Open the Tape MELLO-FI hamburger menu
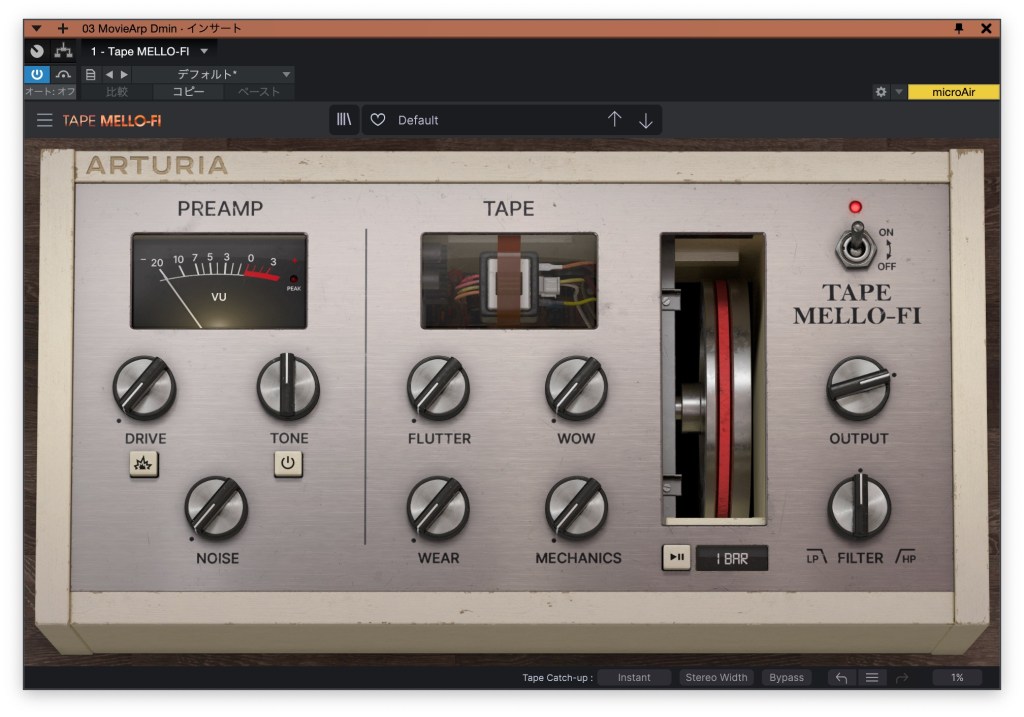1024x717 pixels. [x=44, y=120]
